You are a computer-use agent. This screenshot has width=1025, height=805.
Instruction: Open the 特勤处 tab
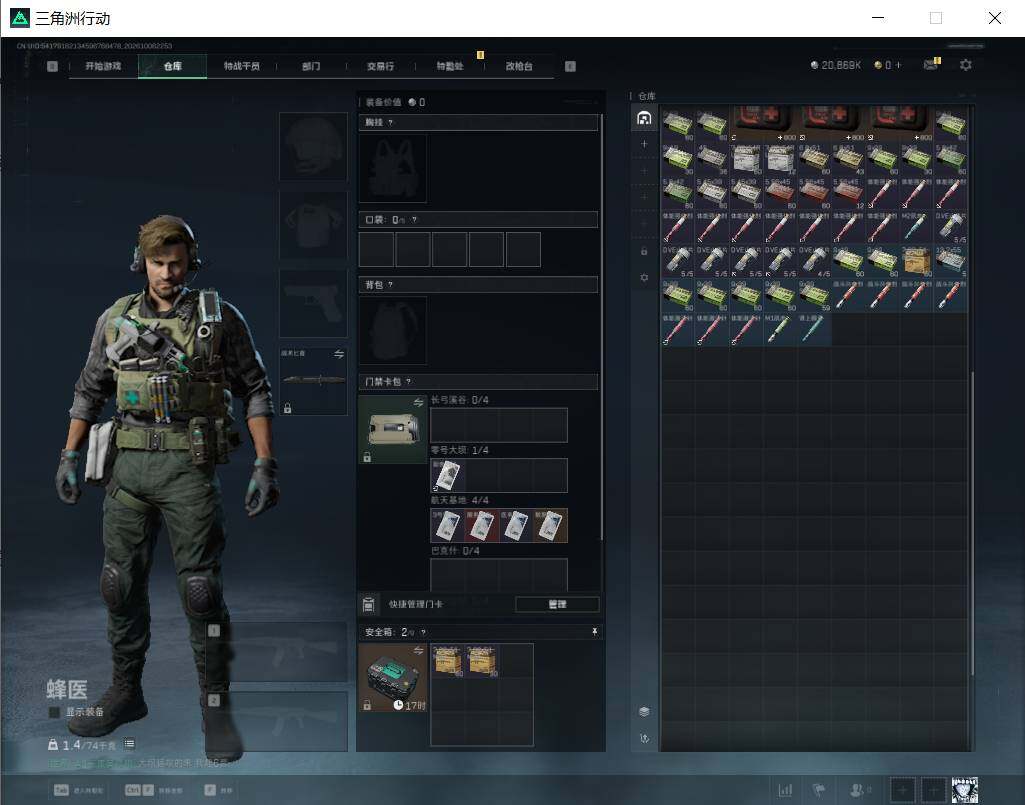(450, 66)
